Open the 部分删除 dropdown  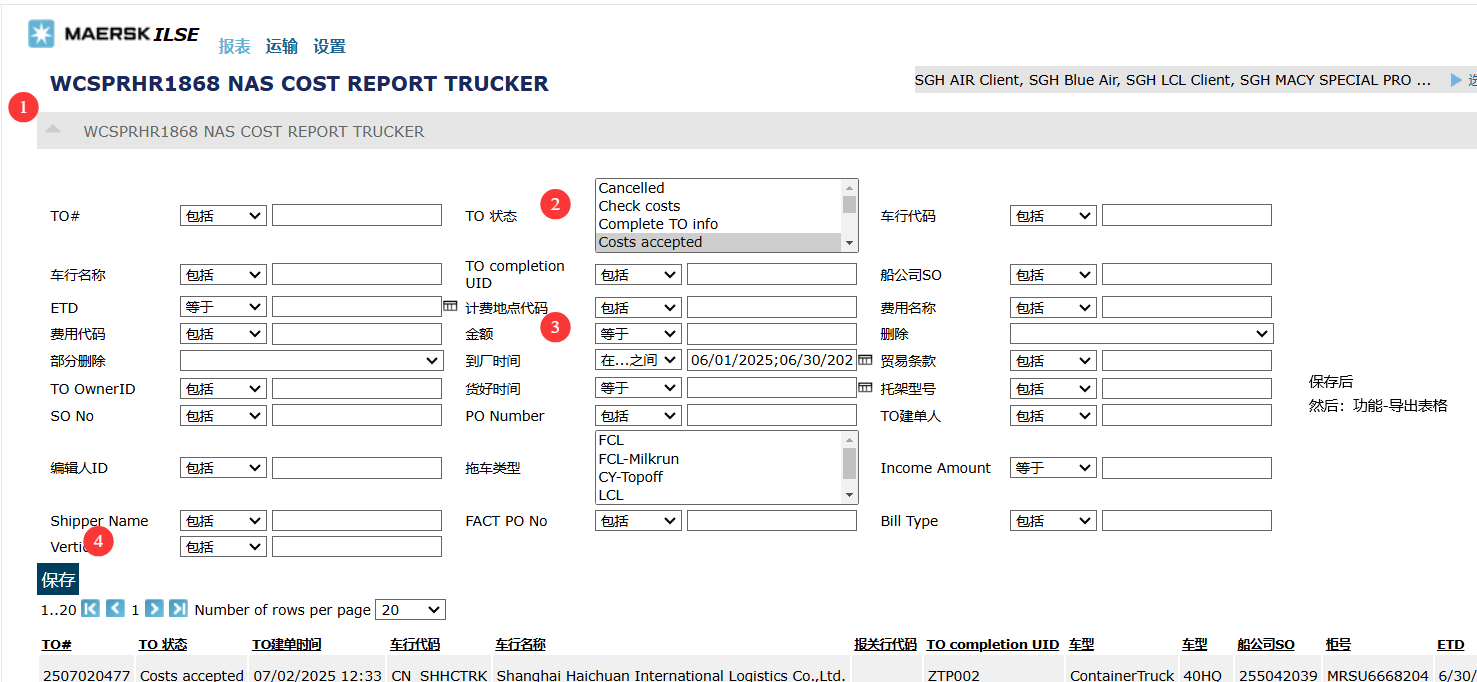[311, 361]
